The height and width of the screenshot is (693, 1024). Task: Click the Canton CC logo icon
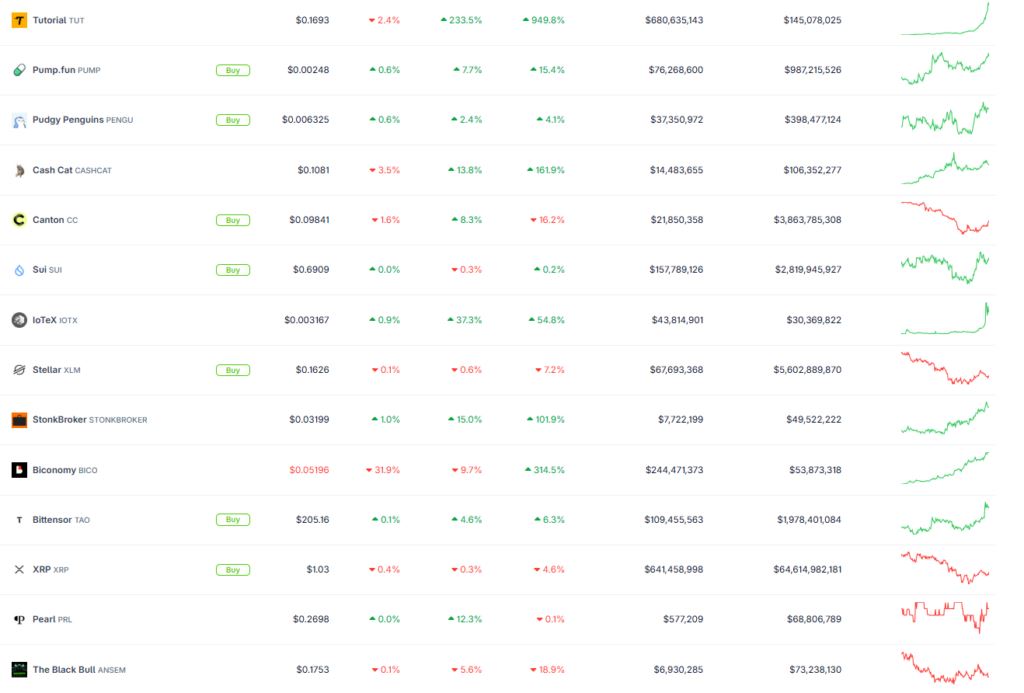20,220
